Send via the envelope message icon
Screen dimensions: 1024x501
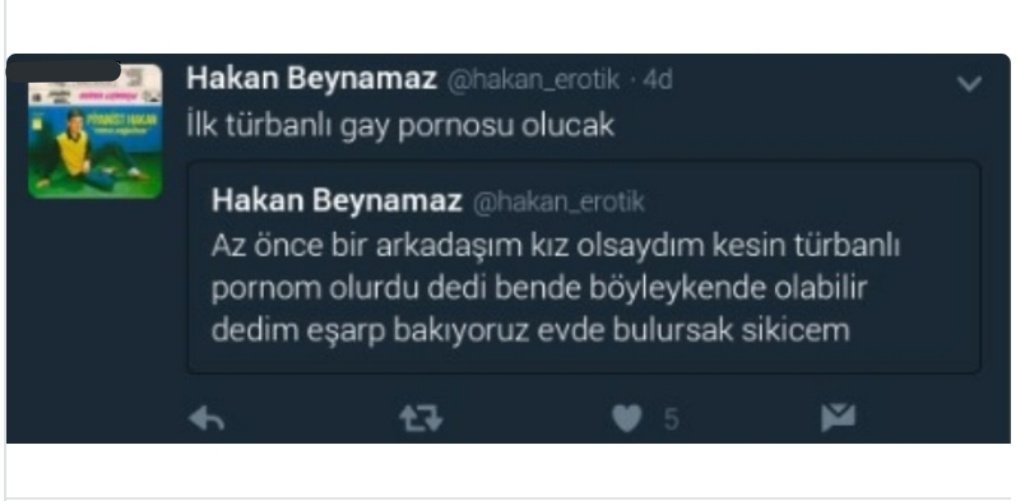tap(838, 418)
